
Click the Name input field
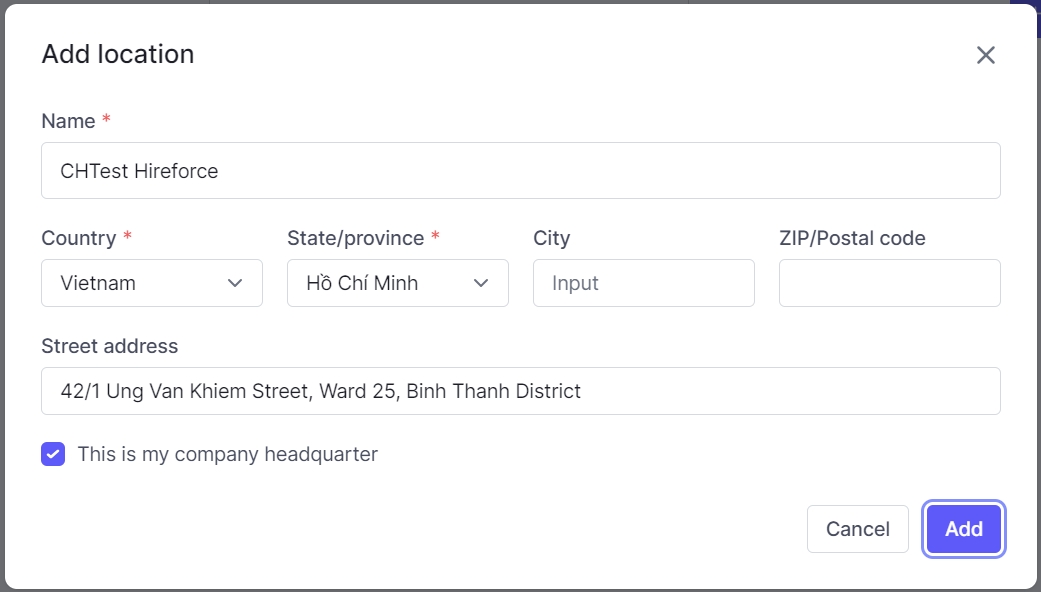(x=520, y=171)
